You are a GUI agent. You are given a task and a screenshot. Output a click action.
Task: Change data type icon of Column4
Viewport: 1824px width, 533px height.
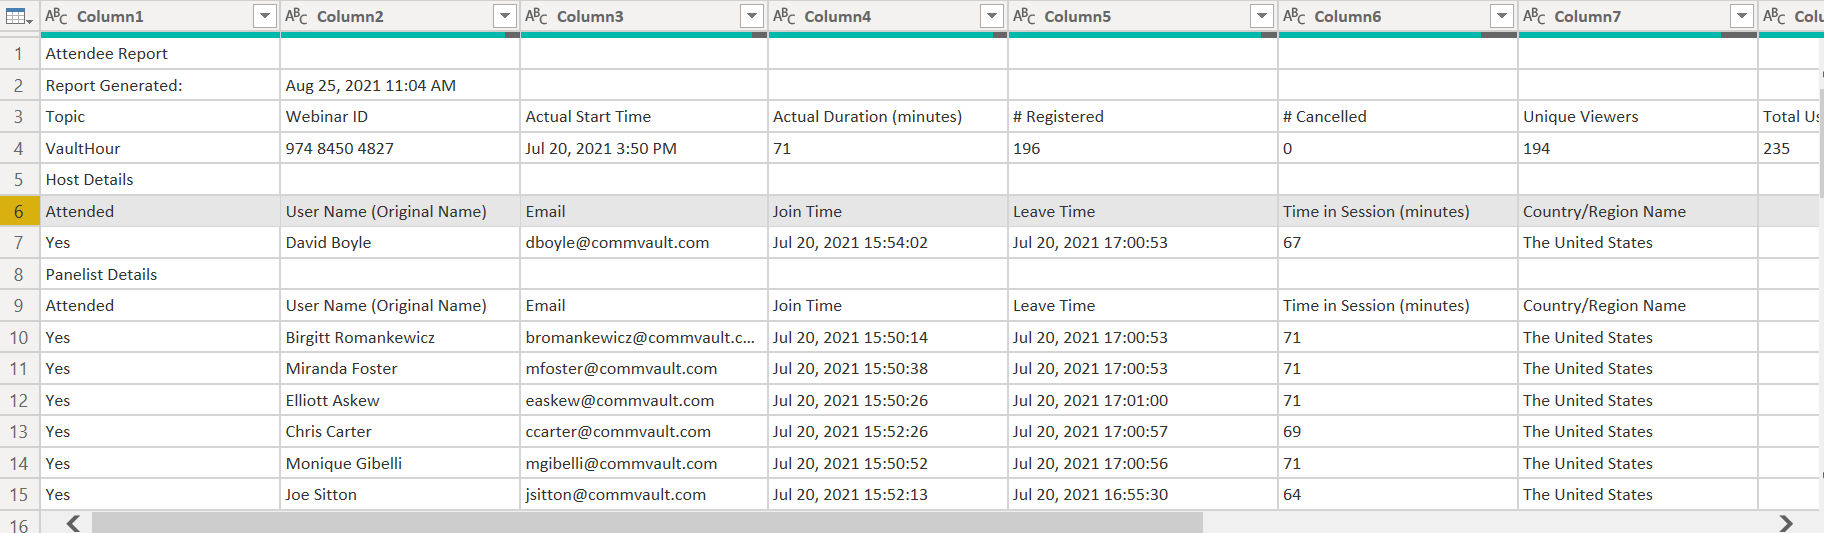point(784,16)
